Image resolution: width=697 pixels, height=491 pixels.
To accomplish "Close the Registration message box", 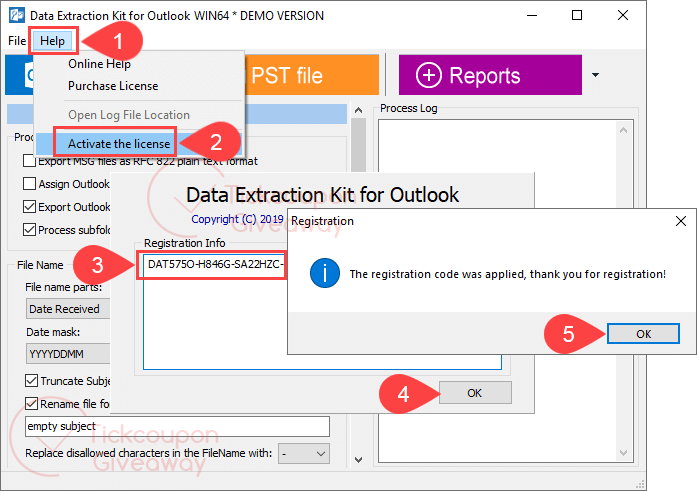I will coord(681,221).
